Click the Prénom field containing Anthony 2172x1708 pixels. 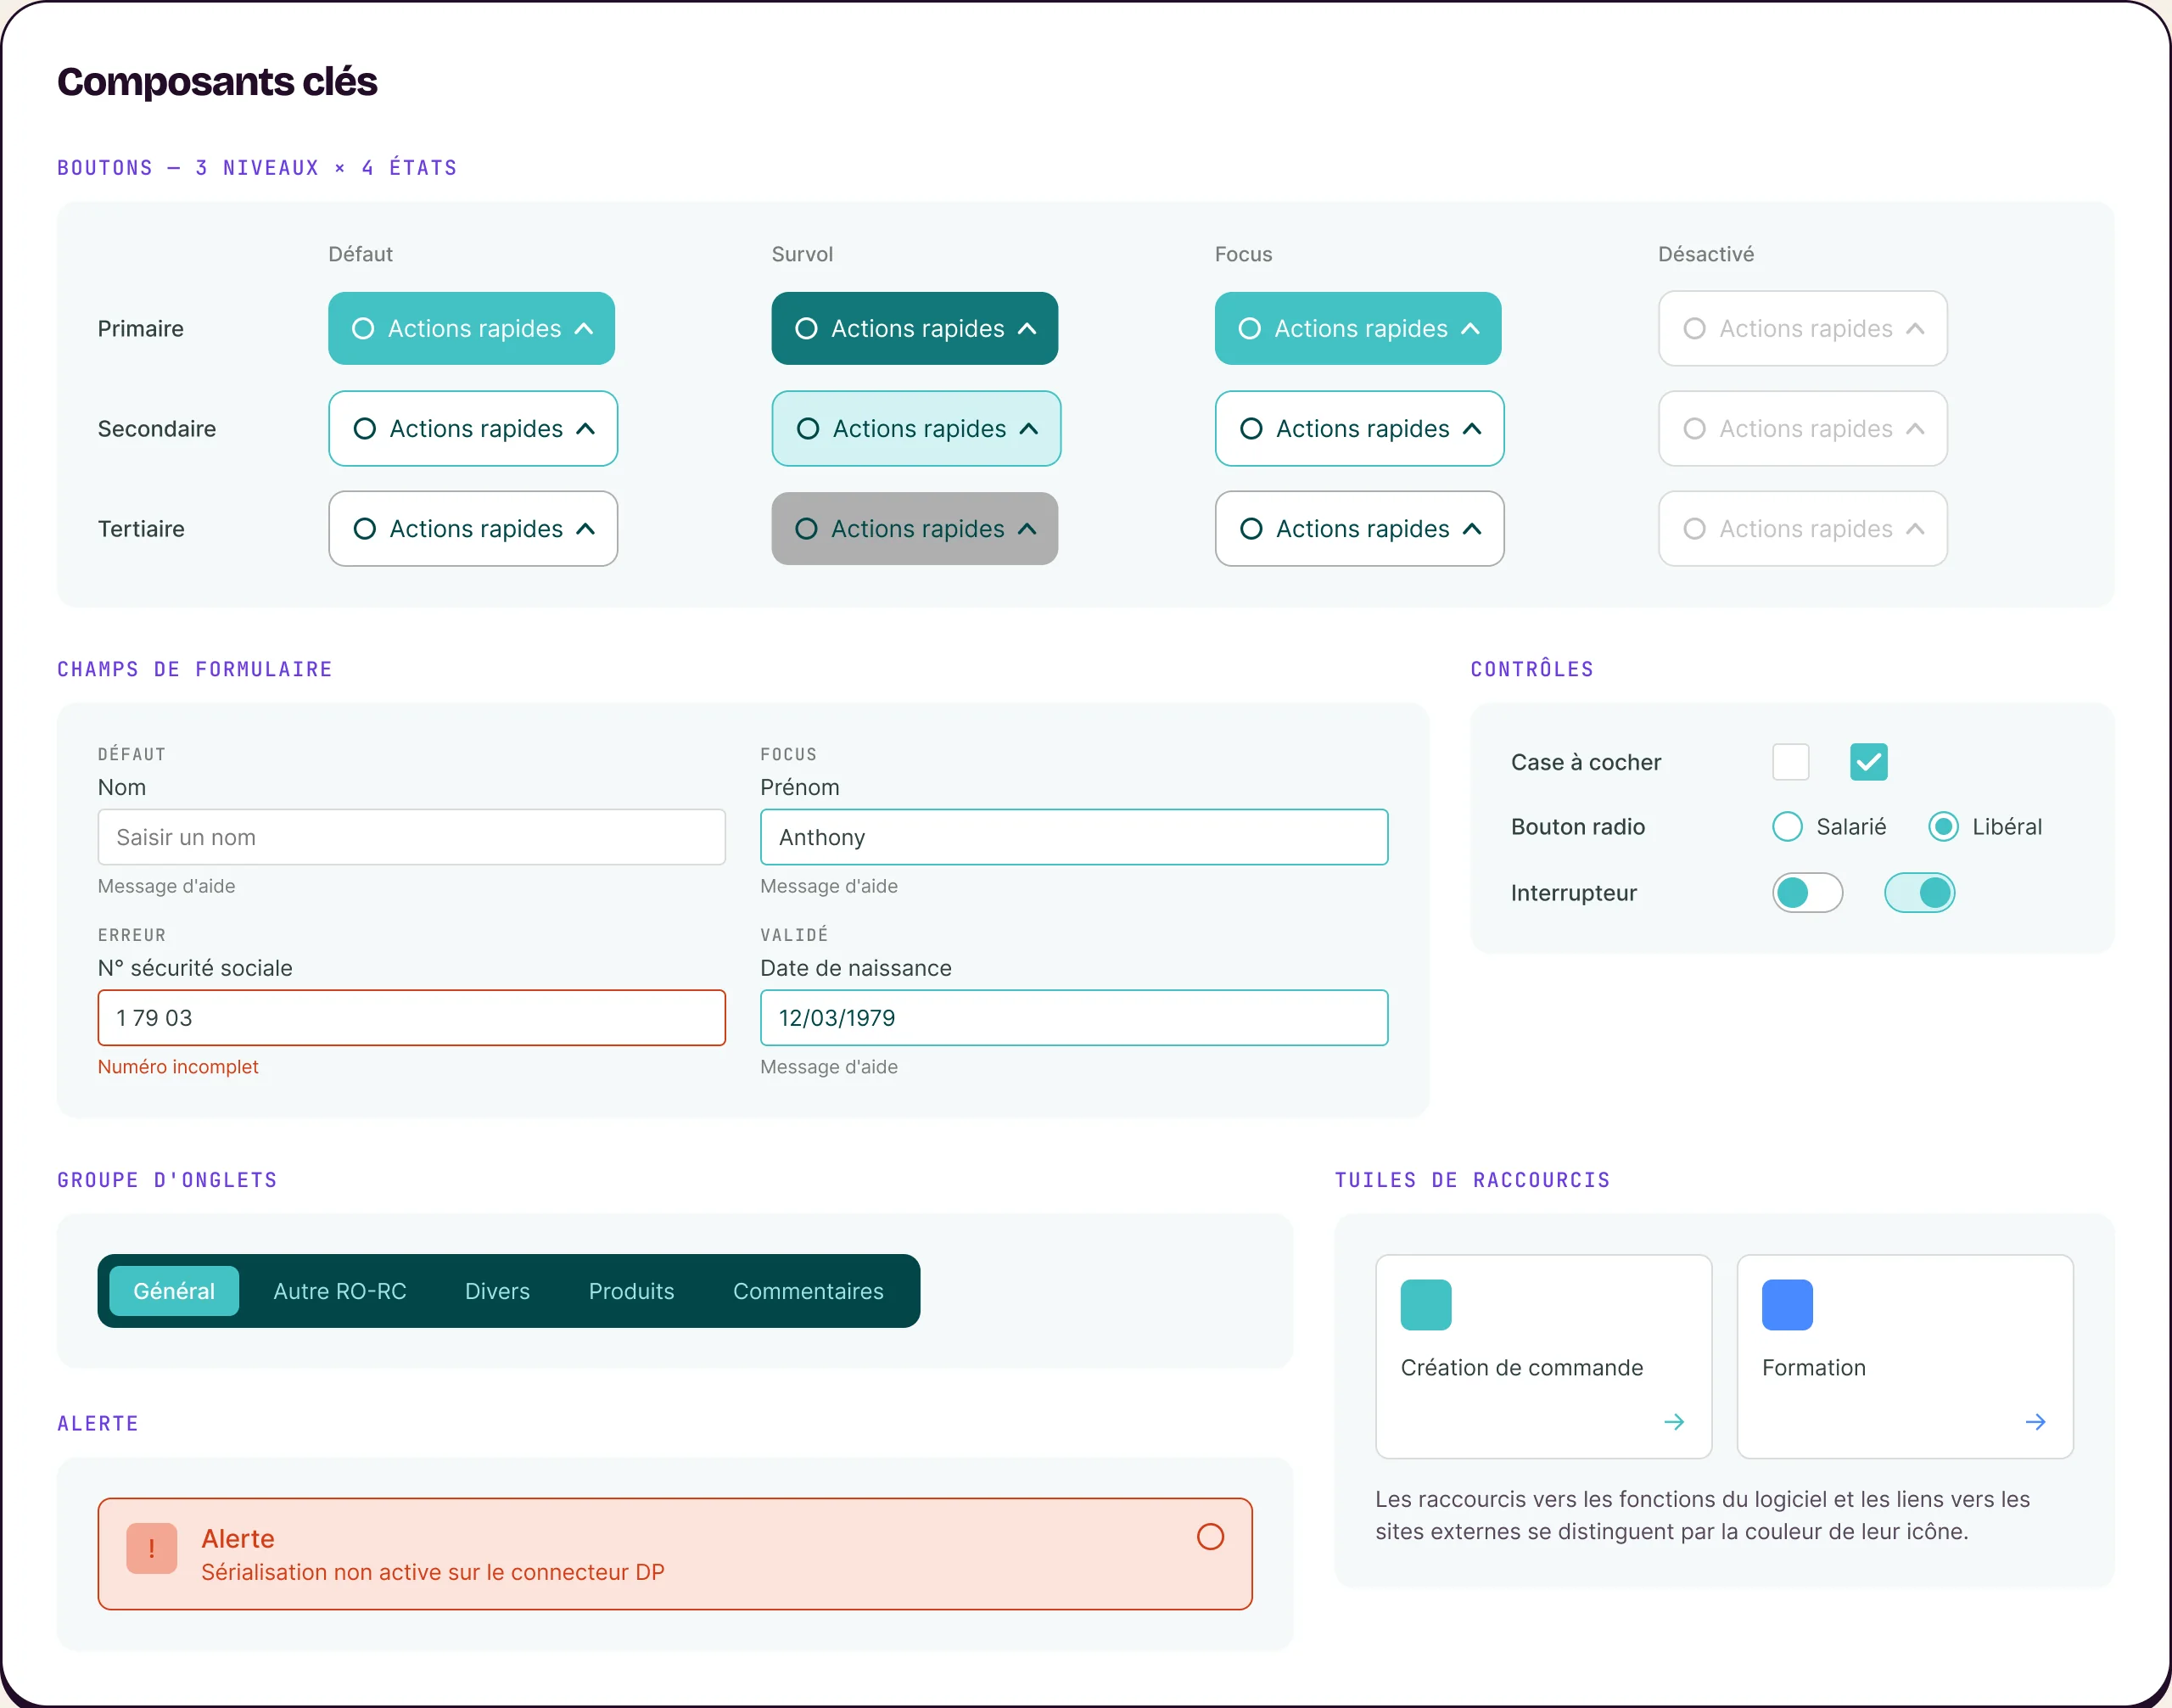1074,837
